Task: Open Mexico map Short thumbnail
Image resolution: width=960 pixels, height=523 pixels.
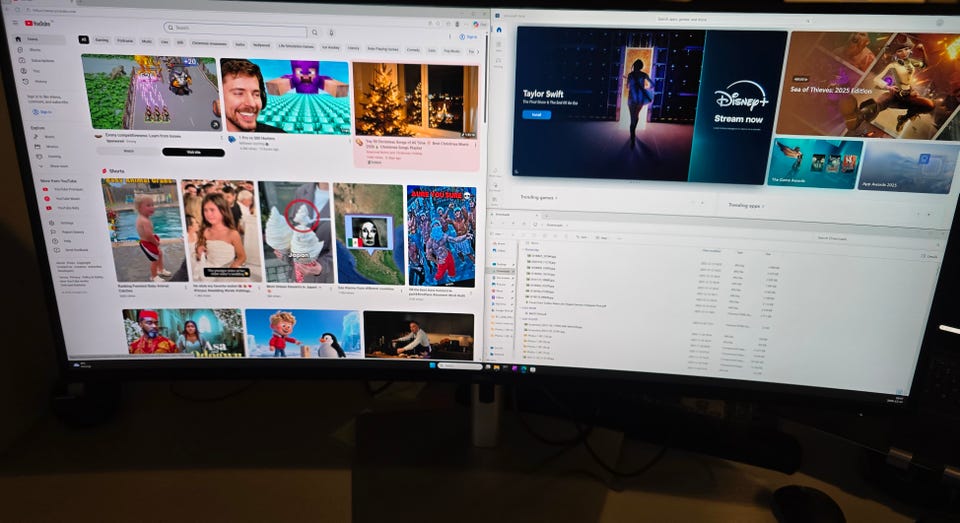Action: click(369, 235)
